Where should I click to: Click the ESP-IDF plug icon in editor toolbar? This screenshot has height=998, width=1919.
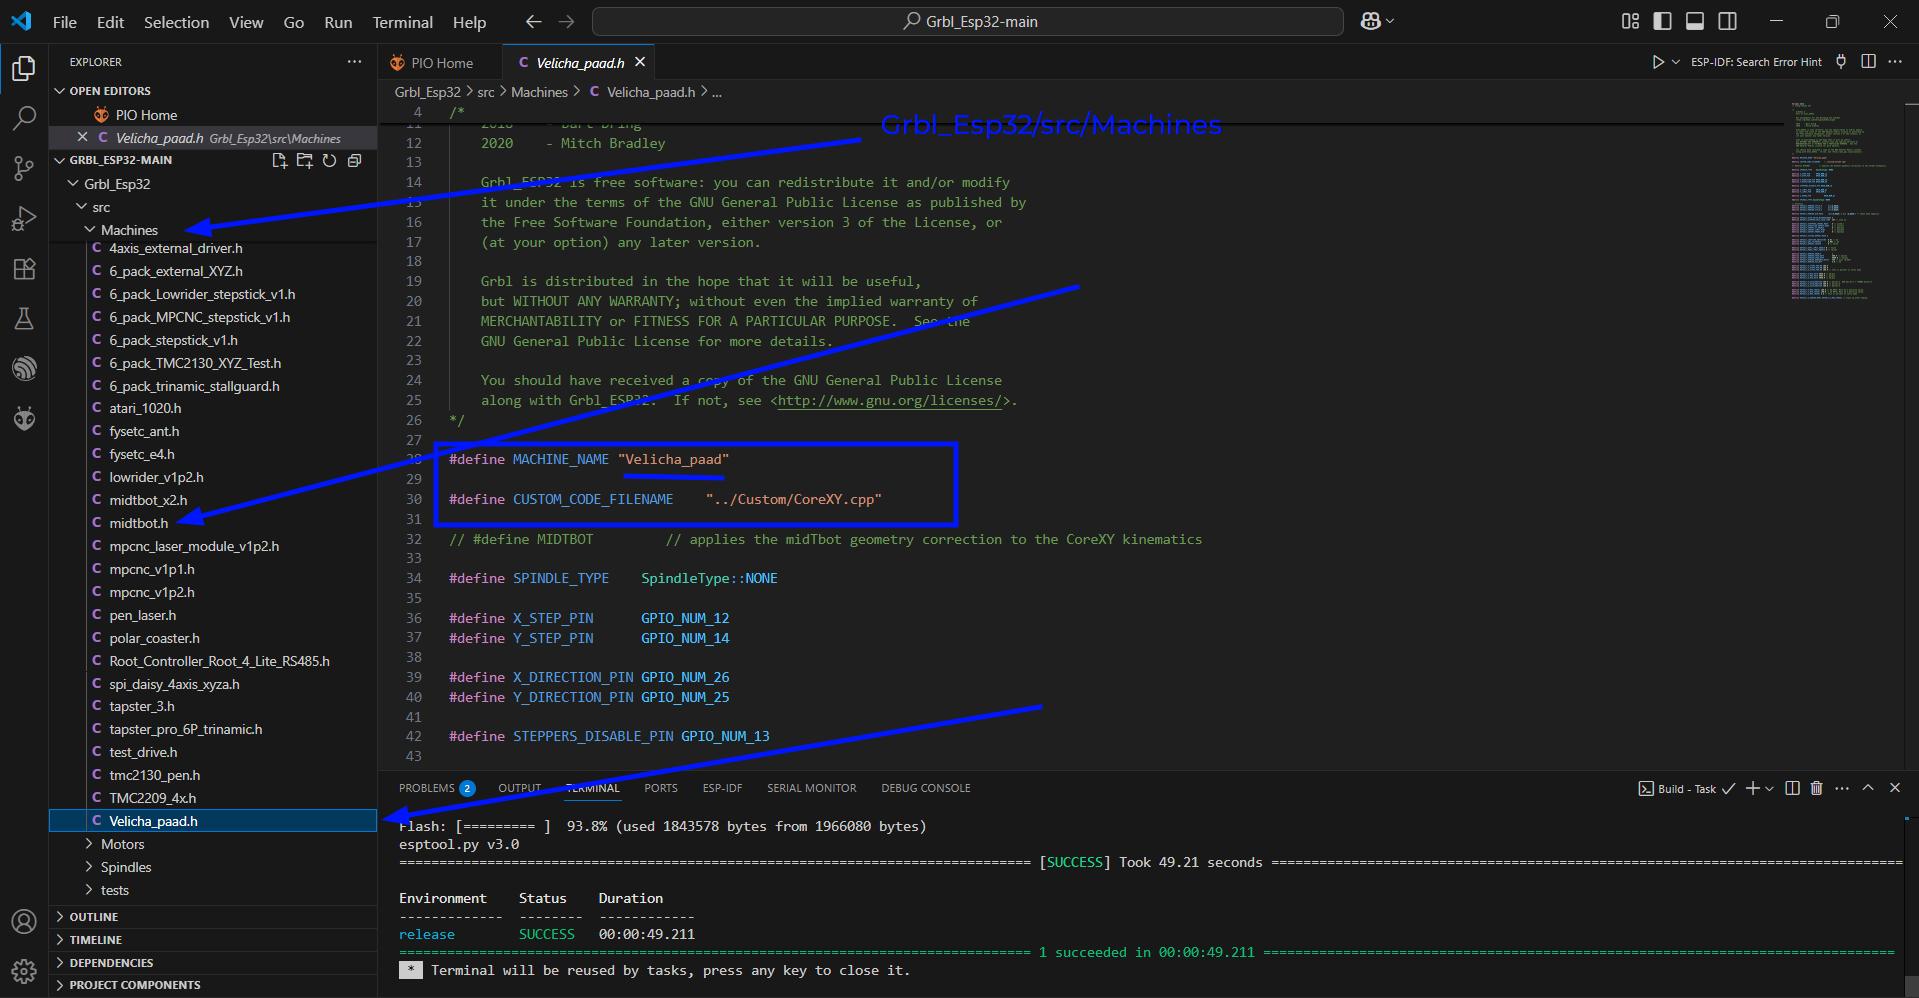point(1841,62)
